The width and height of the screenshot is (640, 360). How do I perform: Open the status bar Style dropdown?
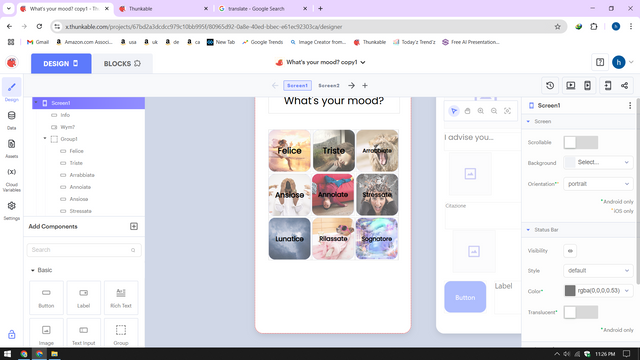point(598,271)
